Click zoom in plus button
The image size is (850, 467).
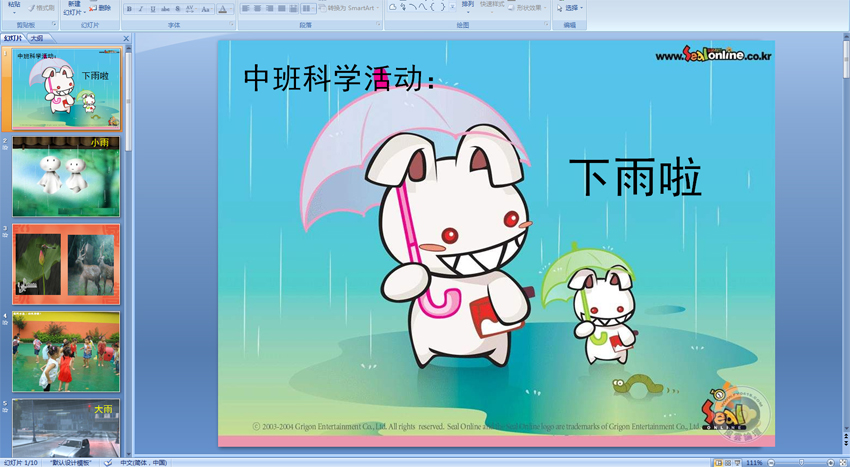click(x=830, y=463)
